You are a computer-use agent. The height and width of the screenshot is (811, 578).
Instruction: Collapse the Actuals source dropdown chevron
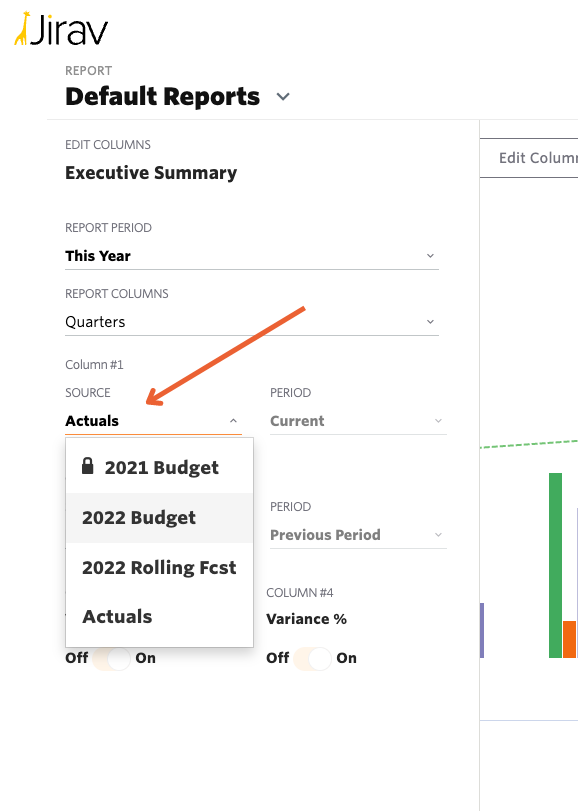point(232,420)
